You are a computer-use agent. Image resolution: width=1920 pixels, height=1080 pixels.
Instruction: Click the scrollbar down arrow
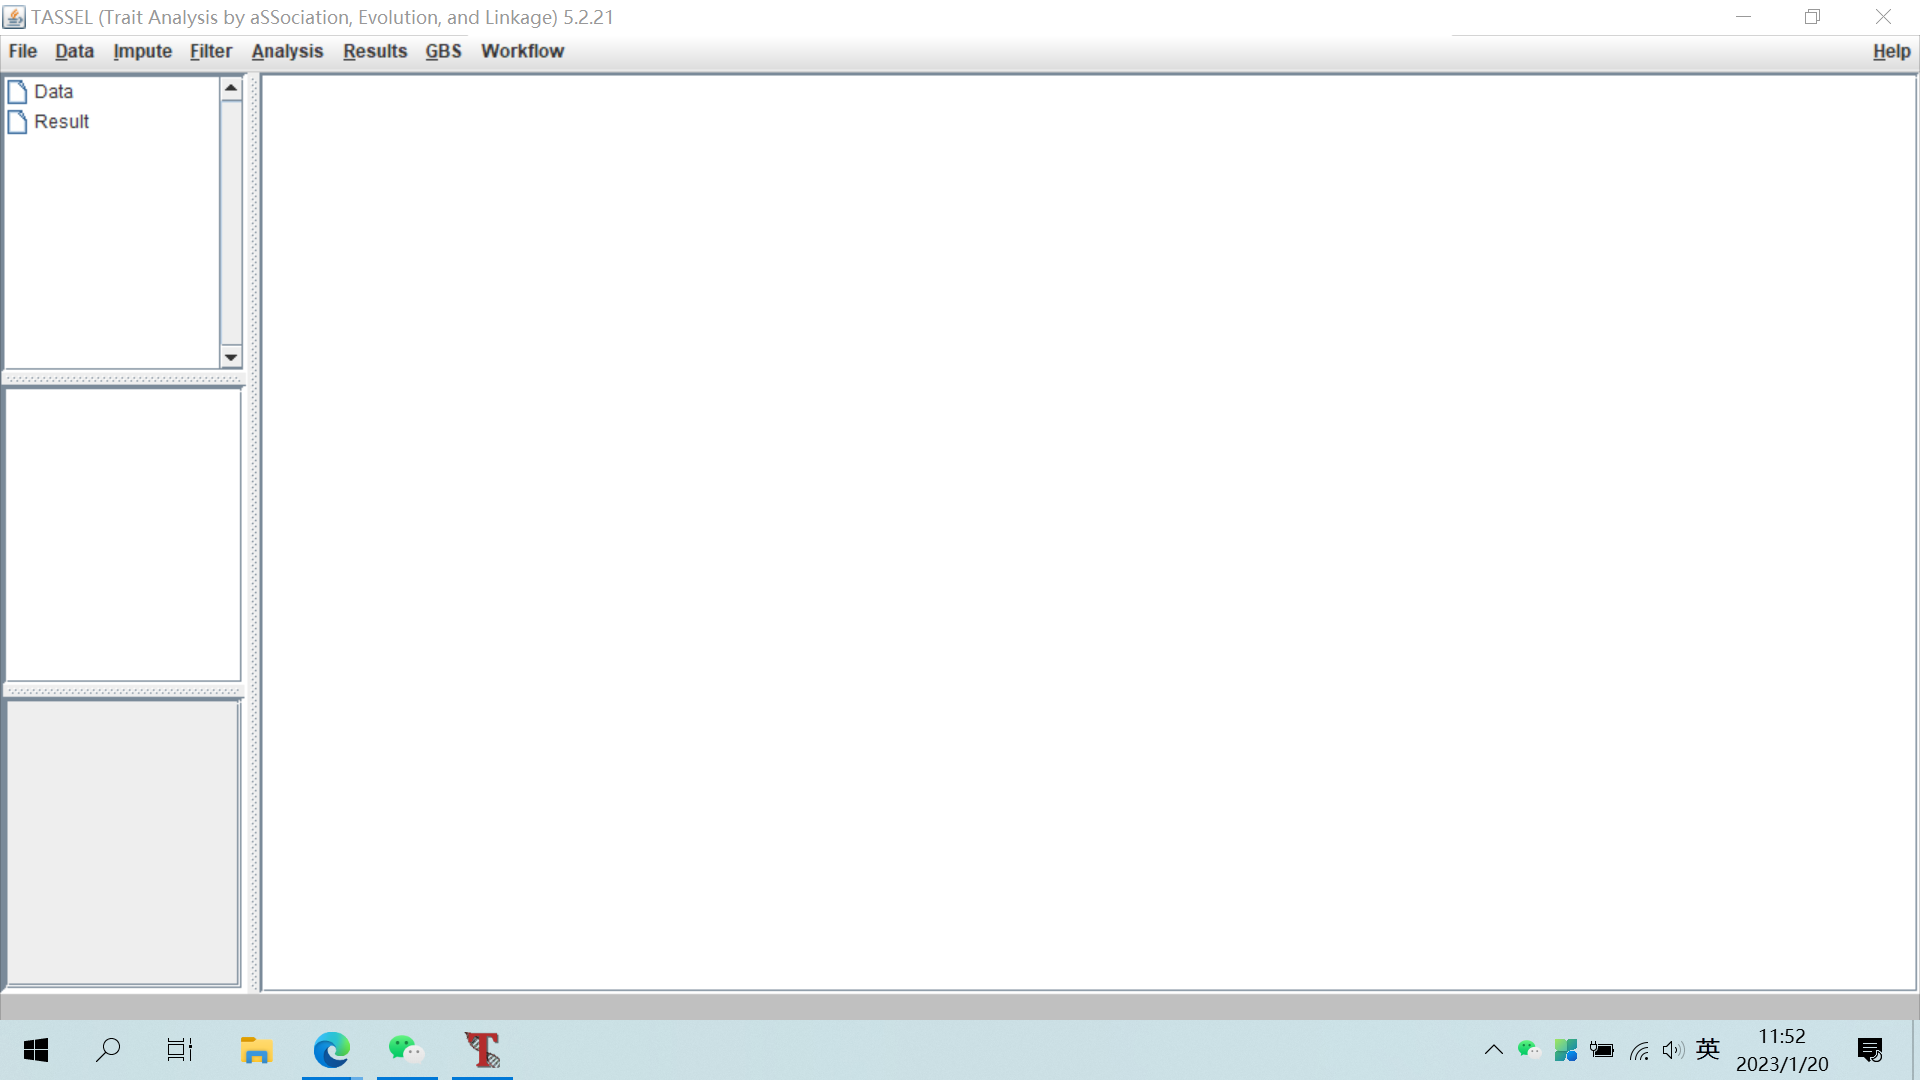[x=230, y=357]
